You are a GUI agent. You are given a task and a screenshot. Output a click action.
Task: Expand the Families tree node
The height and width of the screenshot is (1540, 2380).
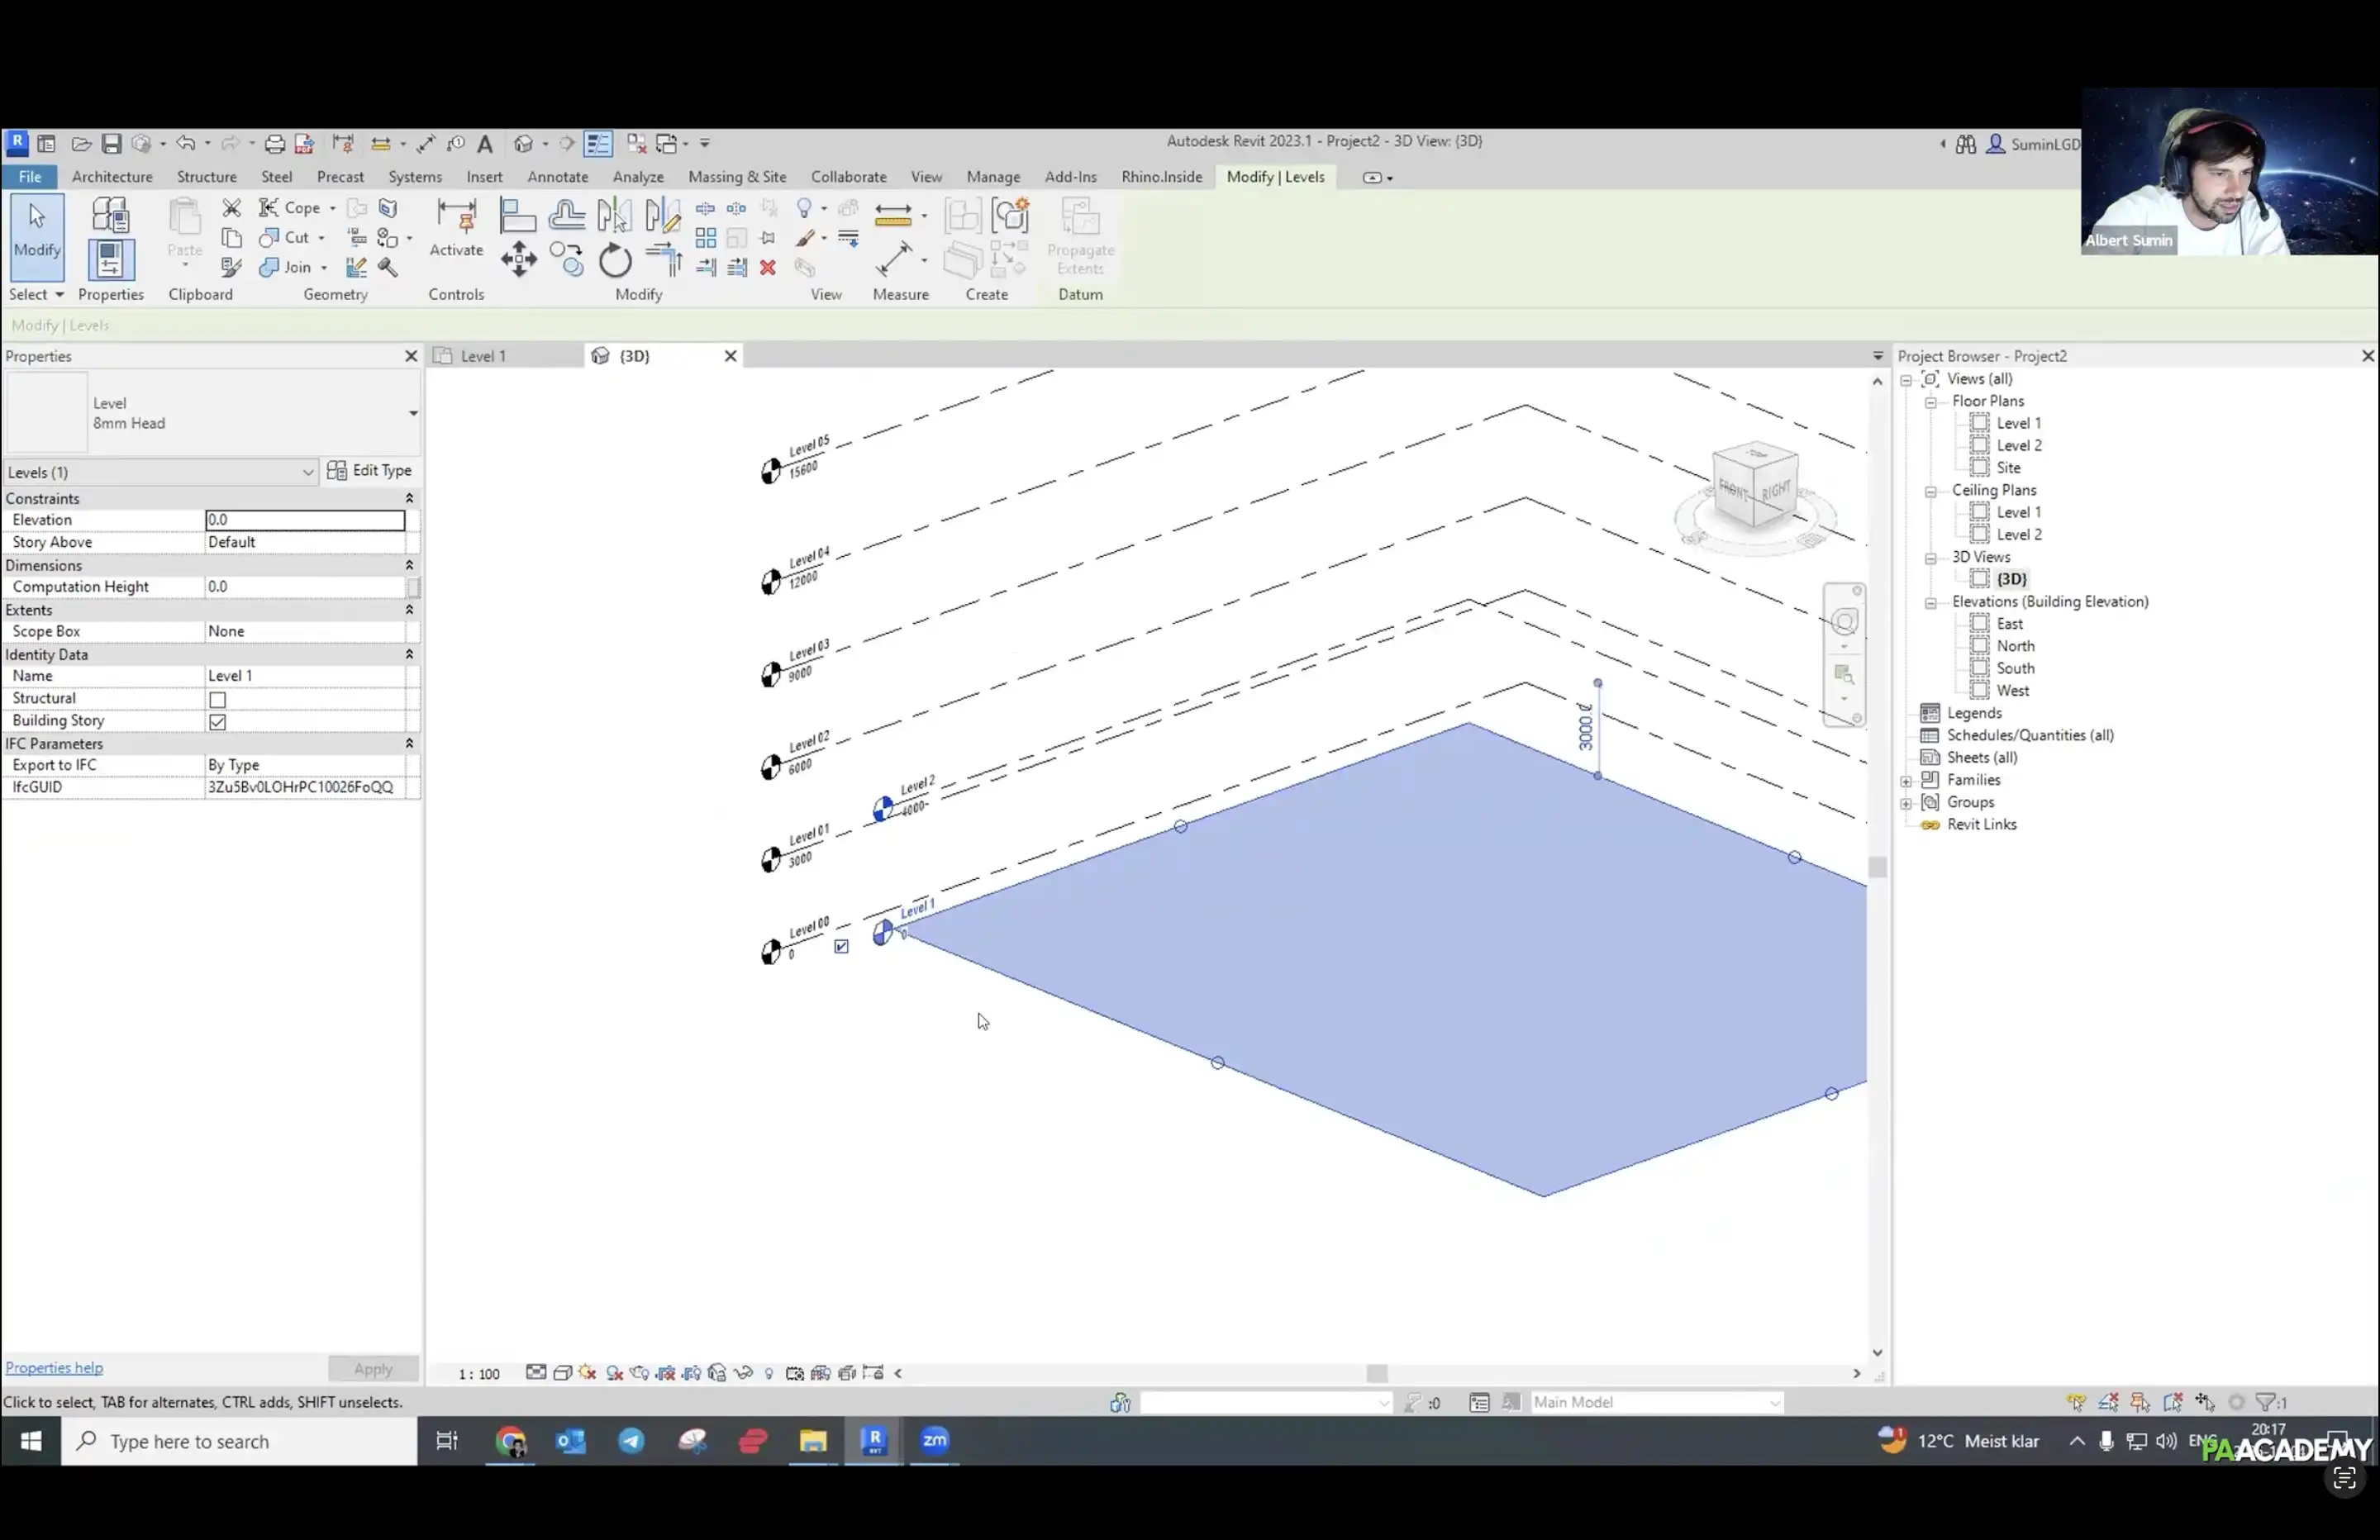tap(1906, 780)
